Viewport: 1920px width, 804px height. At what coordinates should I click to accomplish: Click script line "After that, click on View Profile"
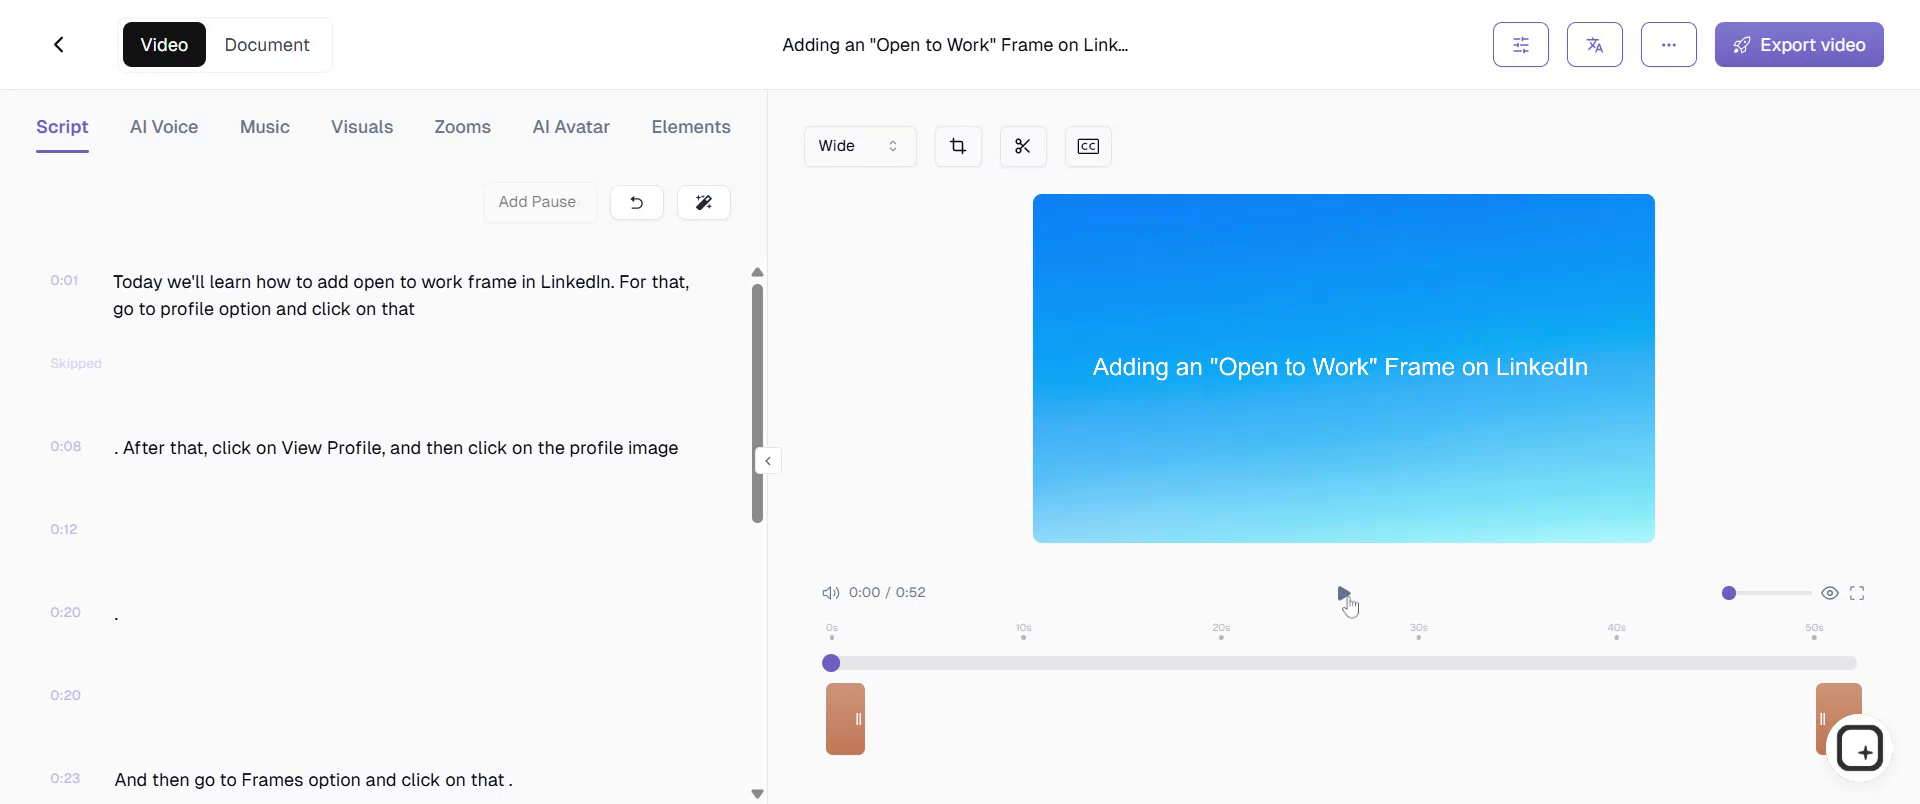pyautogui.click(x=396, y=448)
